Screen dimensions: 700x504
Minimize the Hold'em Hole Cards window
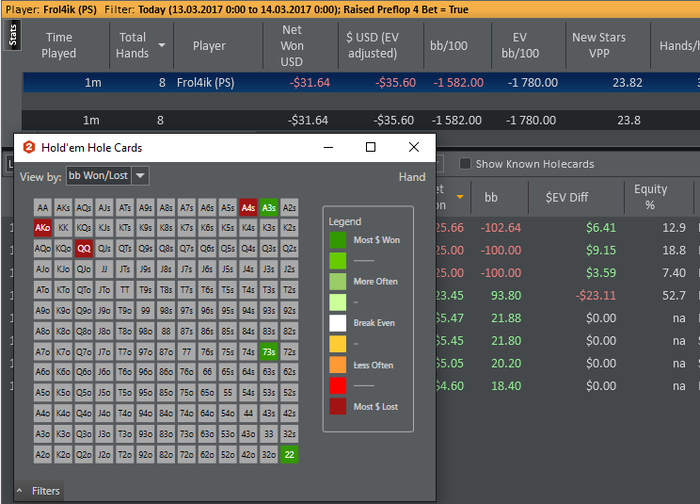(329, 147)
